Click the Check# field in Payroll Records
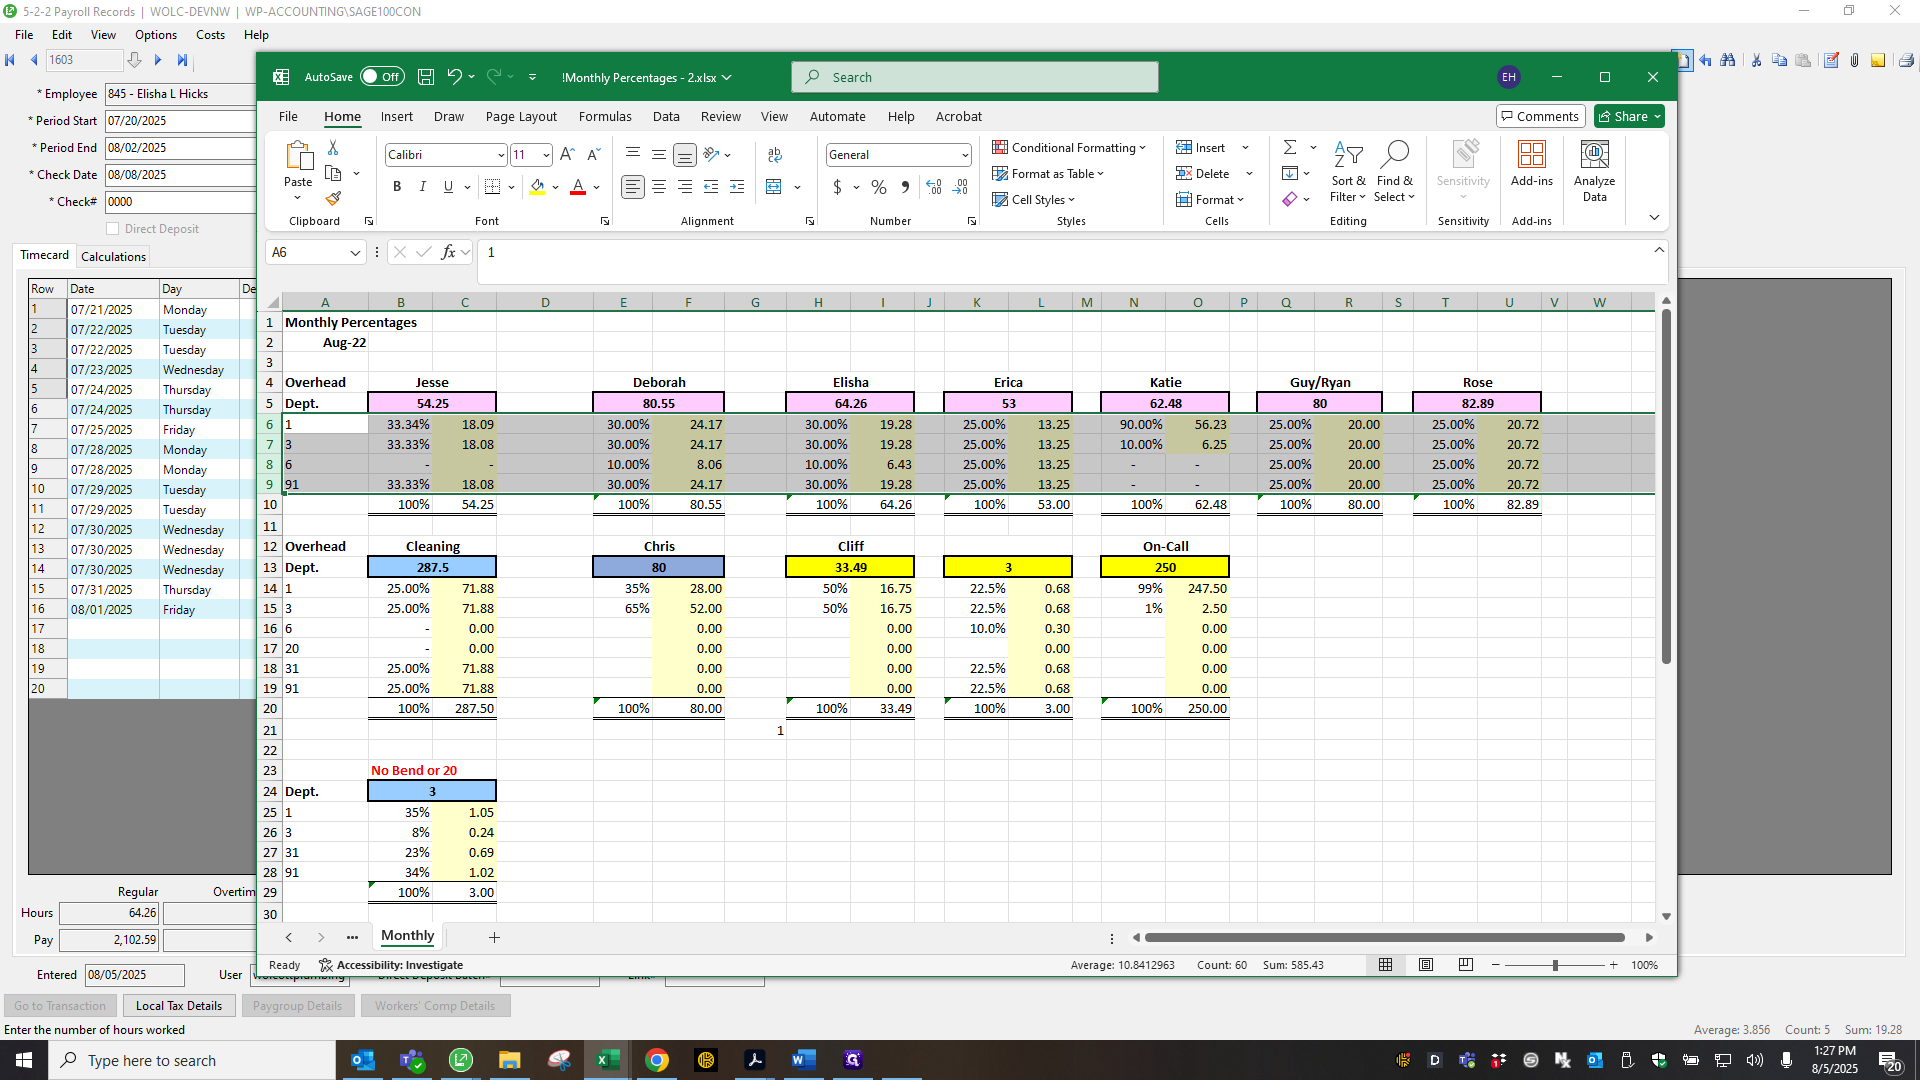The width and height of the screenshot is (1920, 1080). click(x=180, y=202)
